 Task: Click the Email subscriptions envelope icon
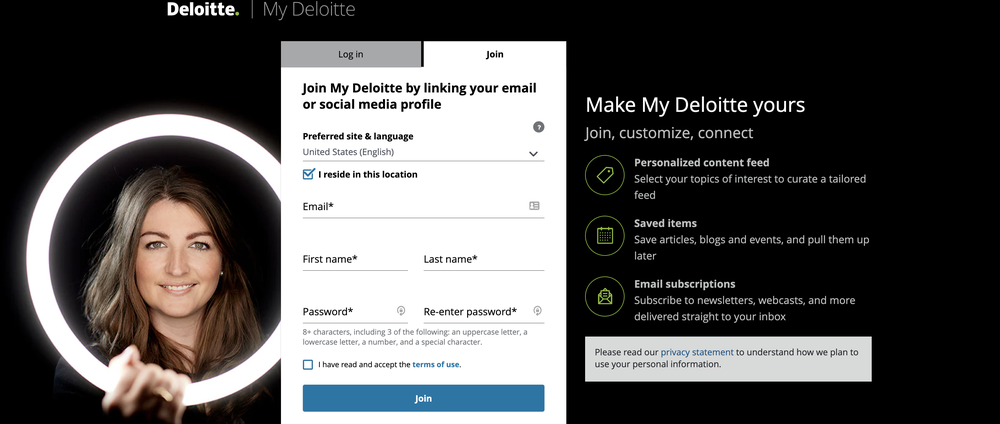(x=604, y=297)
